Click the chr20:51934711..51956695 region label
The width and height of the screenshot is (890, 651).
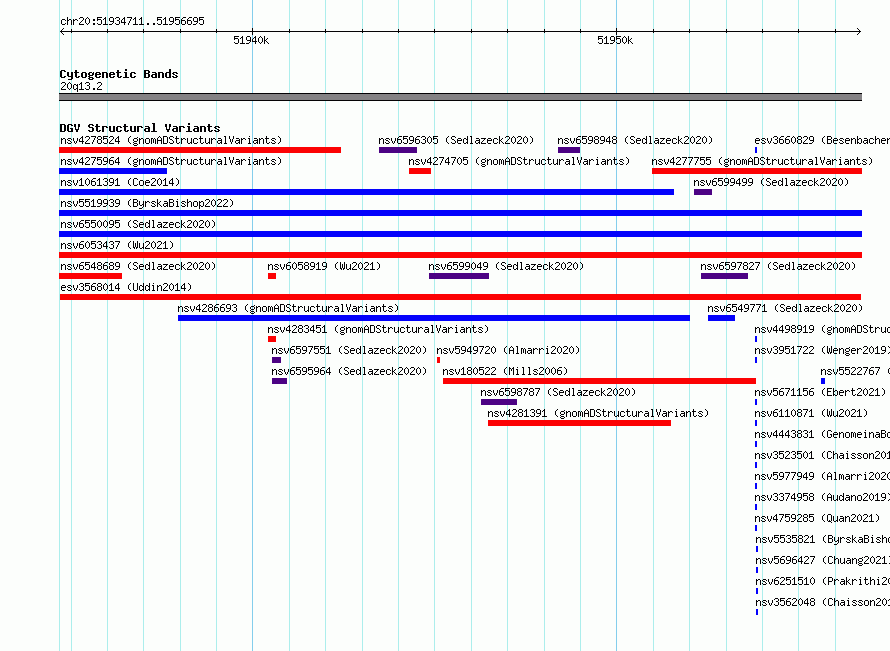[132, 22]
